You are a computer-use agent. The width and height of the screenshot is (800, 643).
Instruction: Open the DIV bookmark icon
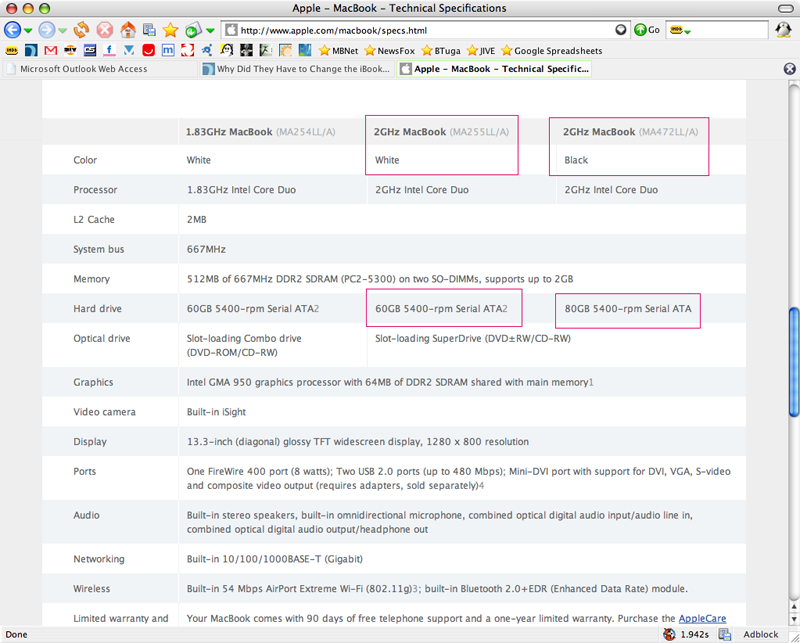click(70, 51)
